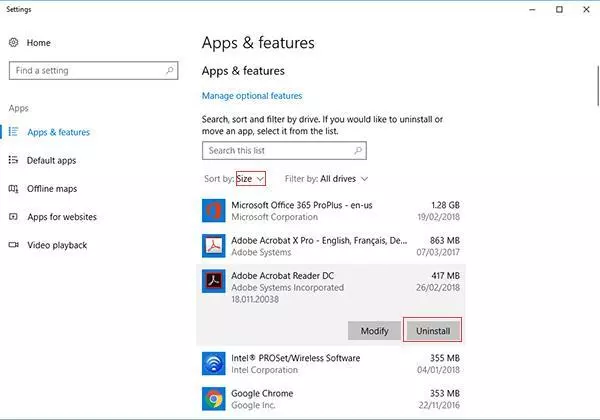The height and width of the screenshot is (420, 600).
Task: Click the date 26/02/2018
Action: (438, 287)
